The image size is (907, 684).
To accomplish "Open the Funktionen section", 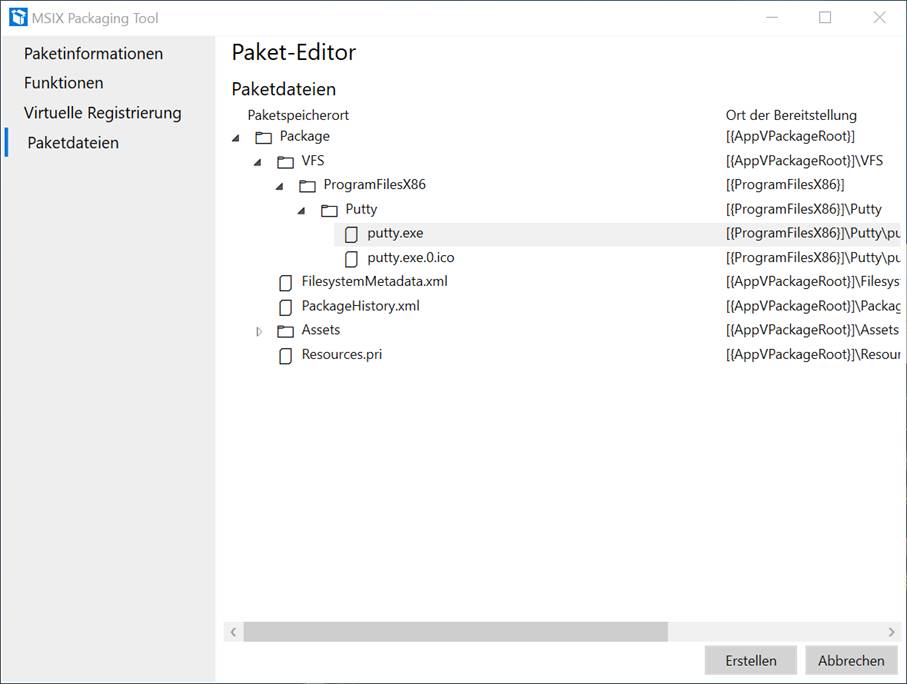I will click(x=64, y=83).
